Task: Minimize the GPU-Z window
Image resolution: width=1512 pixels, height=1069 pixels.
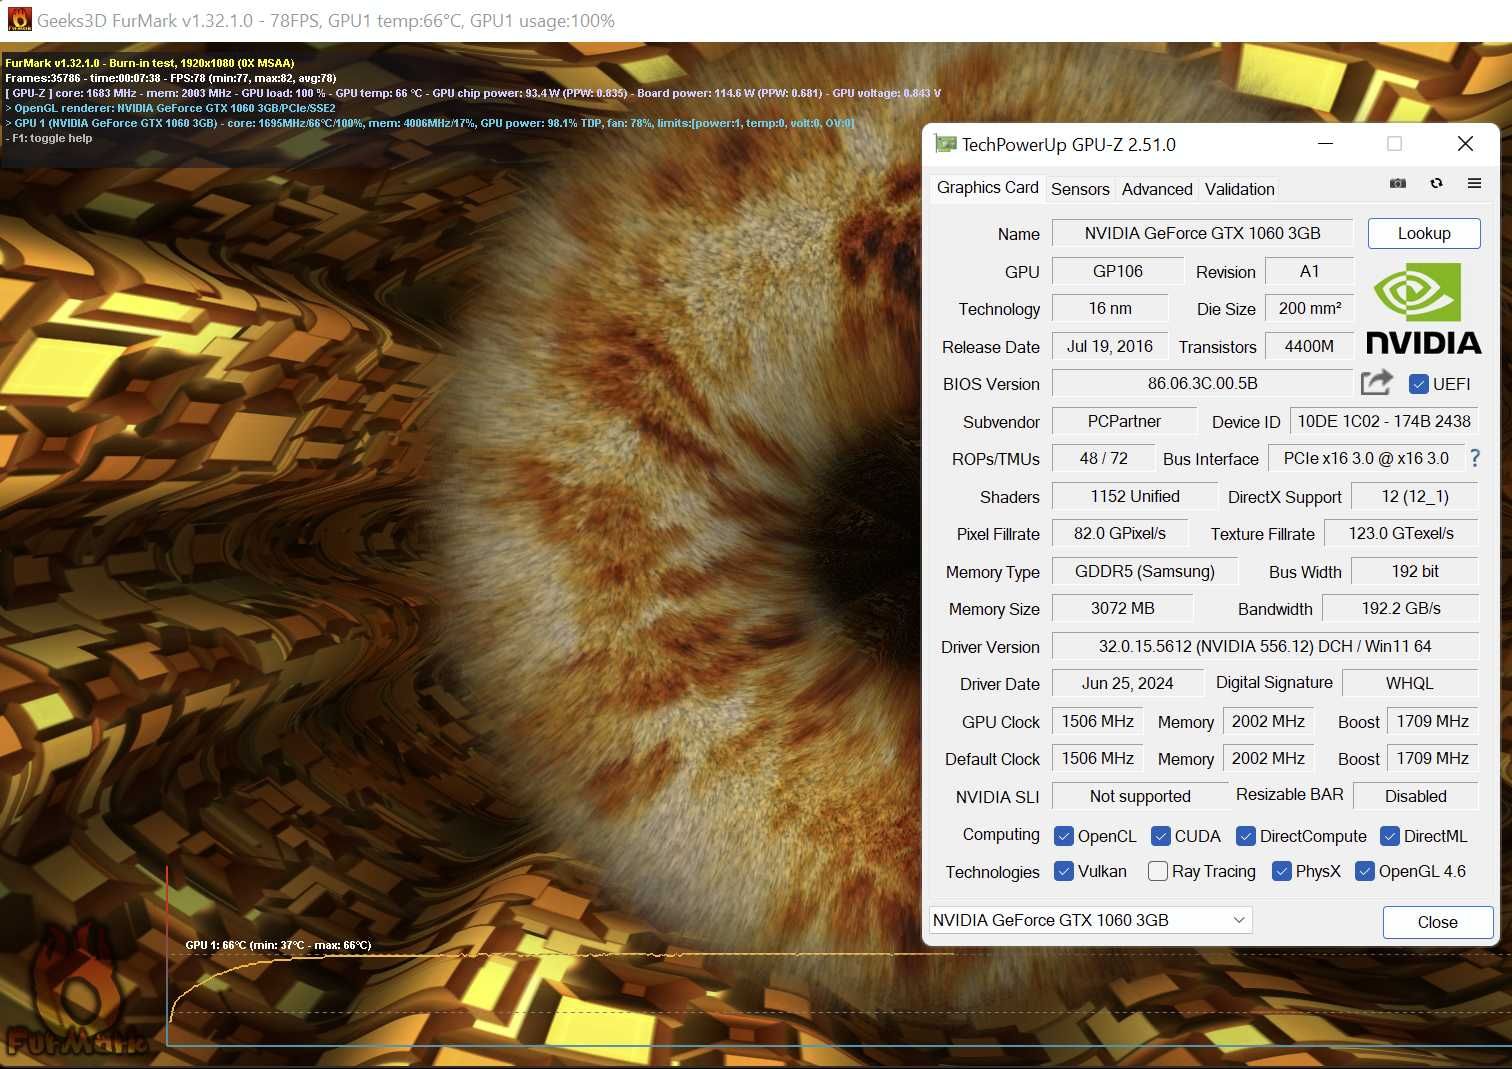Action: (1326, 144)
